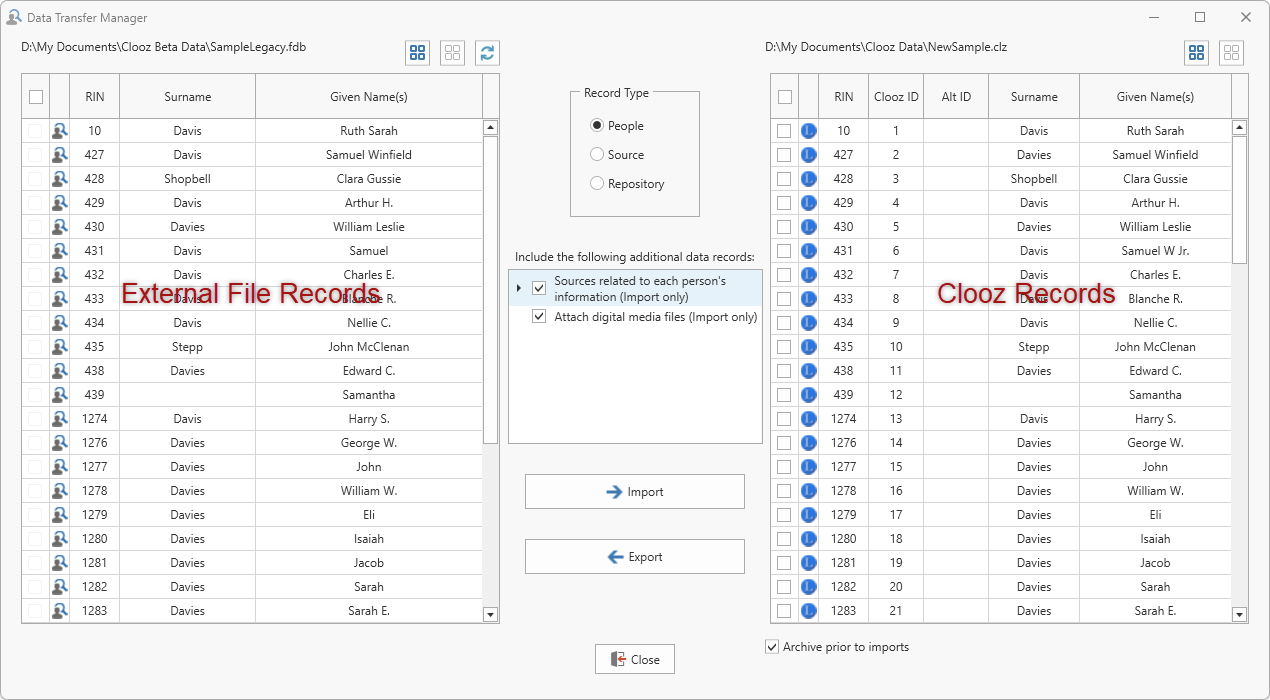Select the Source record type
This screenshot has width=1270, height=700.
point(597,155)
